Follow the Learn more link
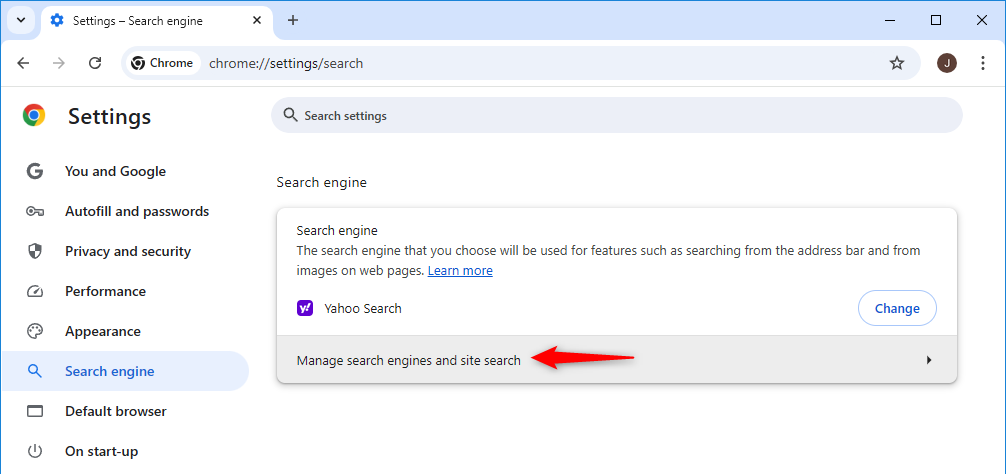Image resolution: width=1006 pixels, height=474 pixels. [460, 271]
